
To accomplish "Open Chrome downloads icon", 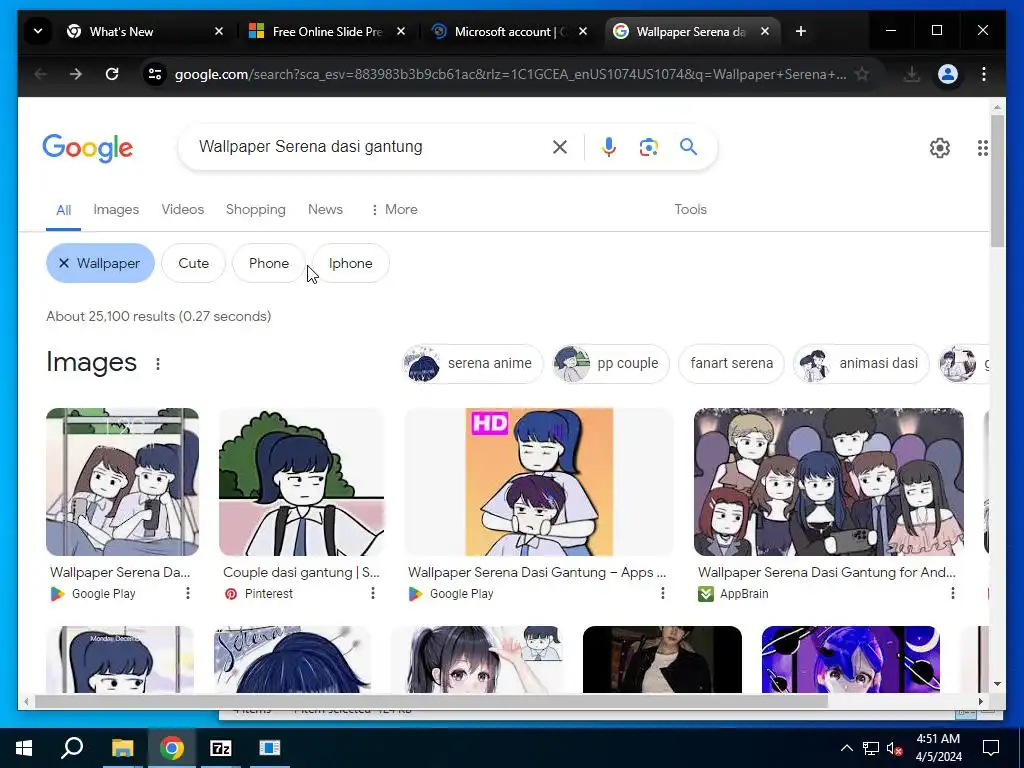I will click(x=912, y=74).
